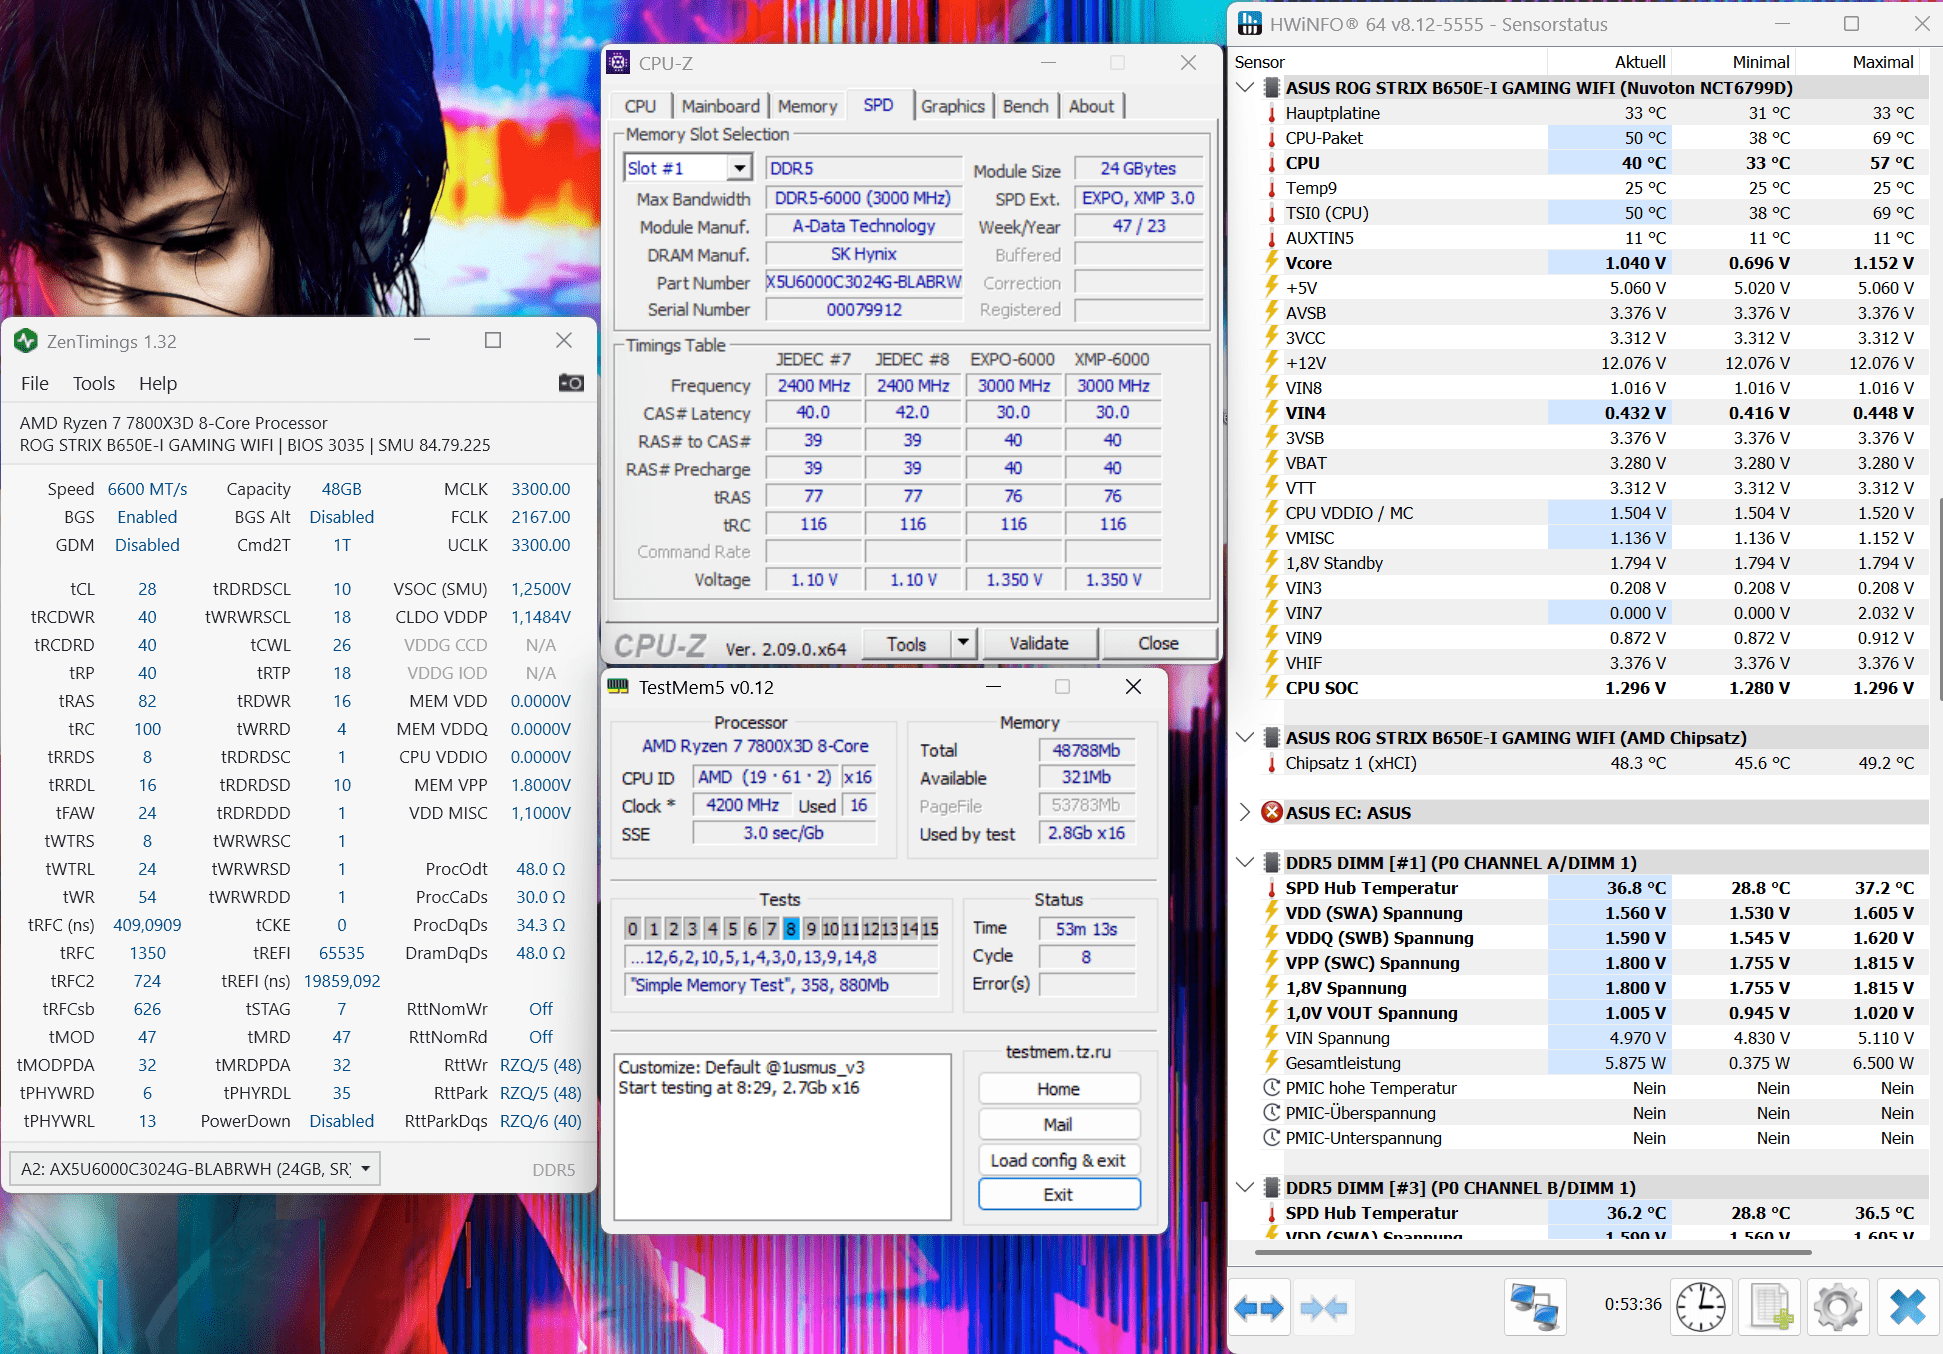
Task: Expand the ASUS EC: ASUS group
Action: coord(1245,812)
